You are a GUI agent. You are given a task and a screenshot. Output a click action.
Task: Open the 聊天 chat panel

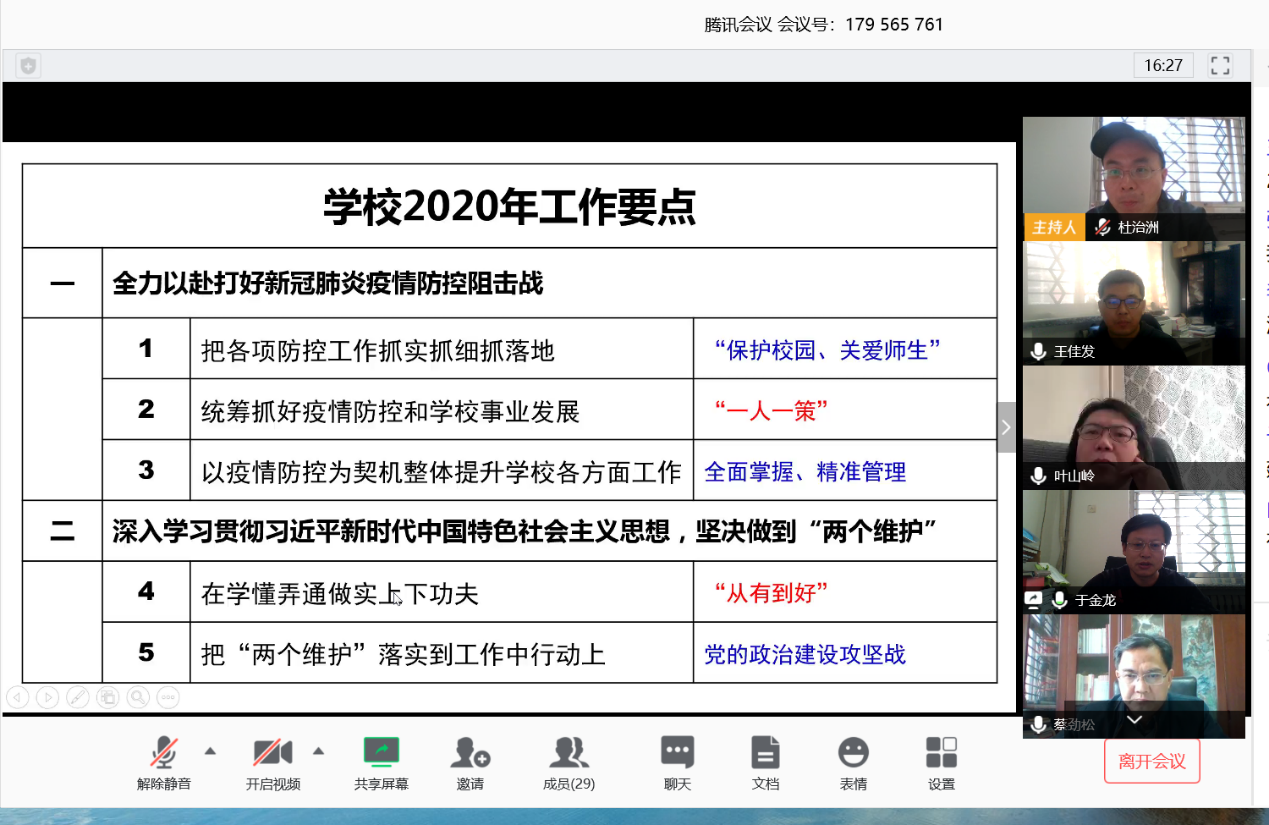[x=677, y=753]
